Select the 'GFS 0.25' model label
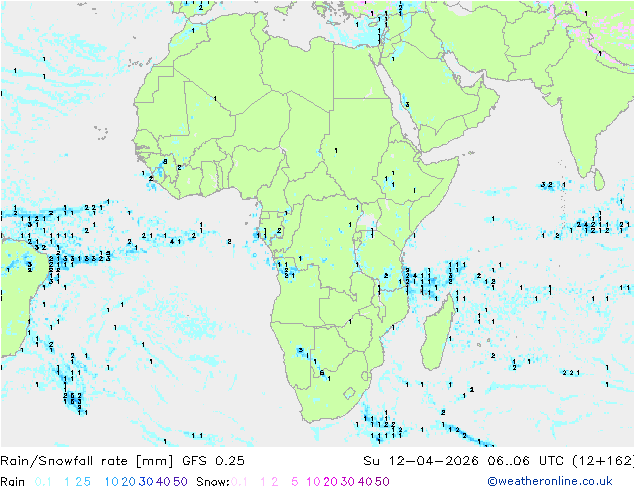Viewport: 634px width, 490px height. [x=213, y=460]
